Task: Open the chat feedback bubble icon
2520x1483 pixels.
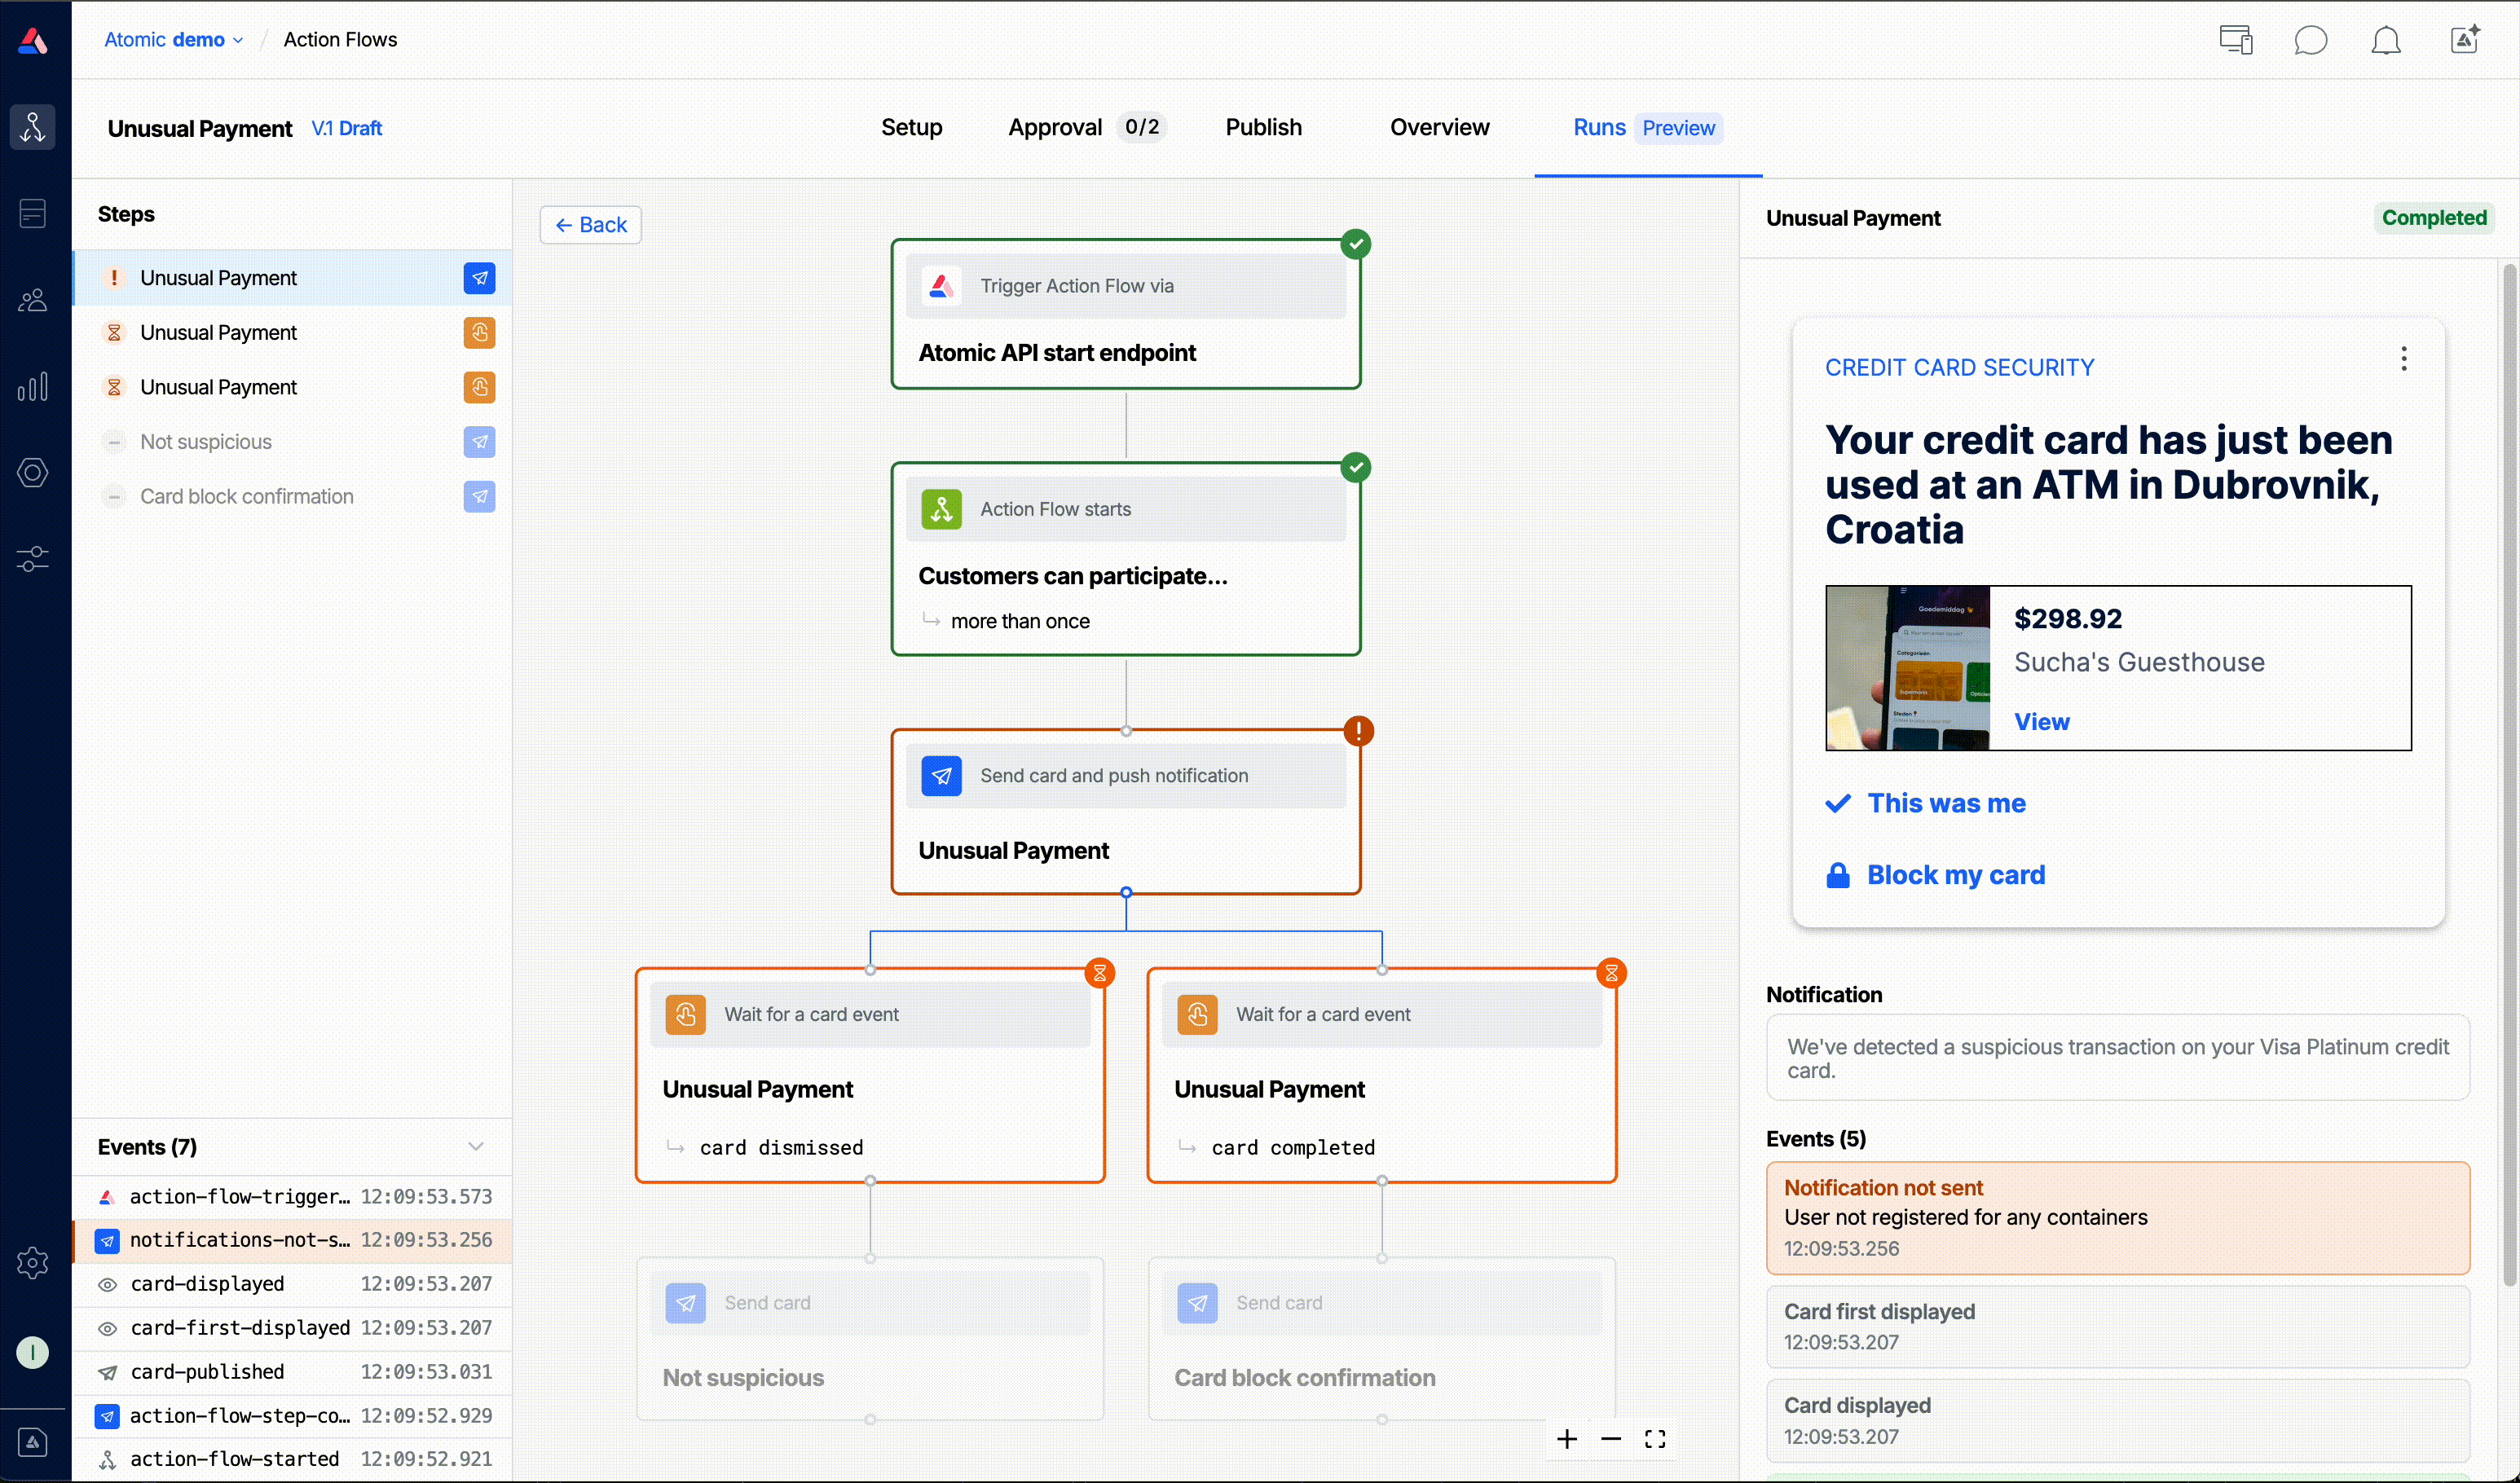Action: coord(2311,40)
